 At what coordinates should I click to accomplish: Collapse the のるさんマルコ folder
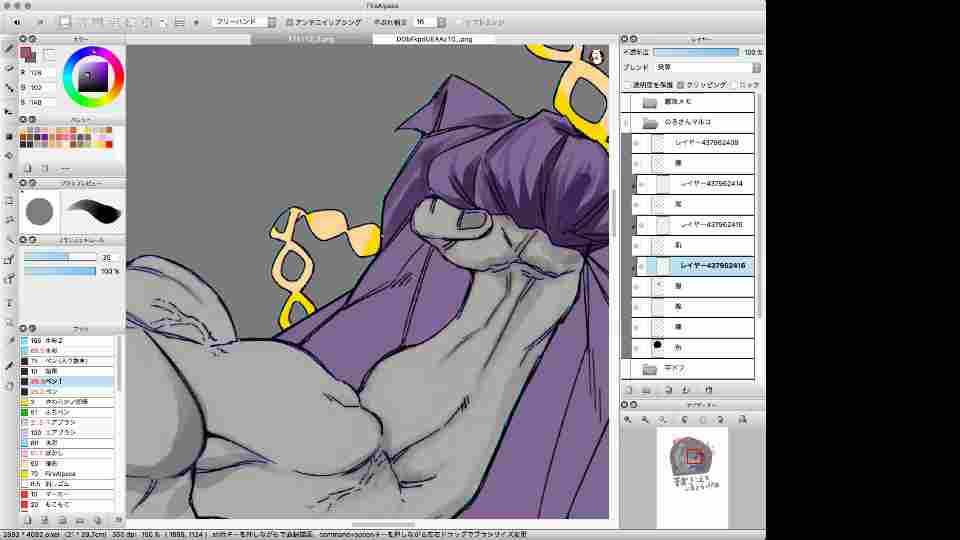tap(650, 123)
